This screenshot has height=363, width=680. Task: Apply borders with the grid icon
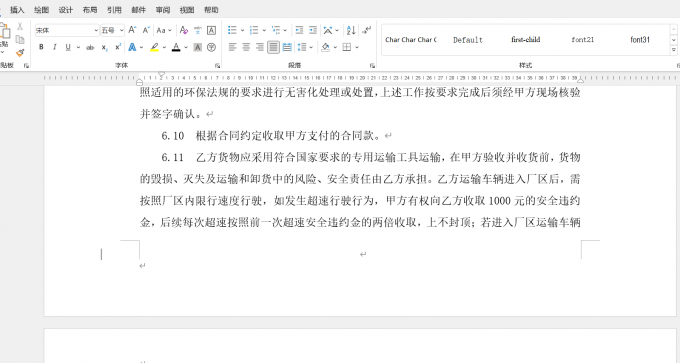coord(347,47)
